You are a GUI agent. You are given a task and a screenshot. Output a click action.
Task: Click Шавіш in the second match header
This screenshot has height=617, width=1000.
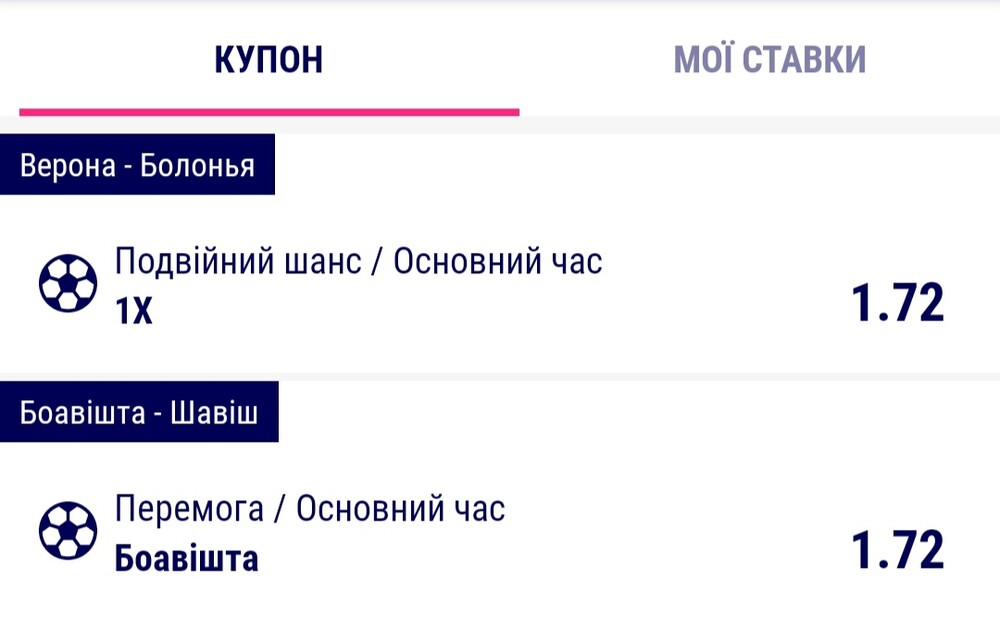pyautogui.click(x=214, y=413)
